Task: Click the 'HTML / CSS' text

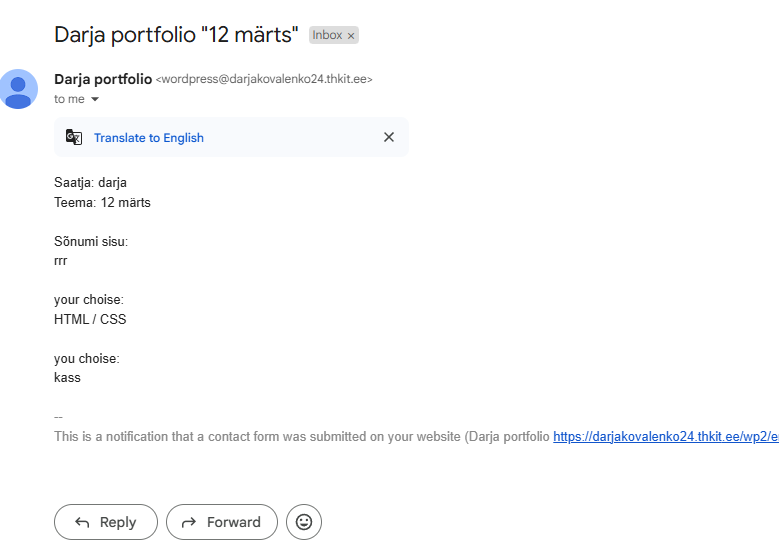Action: (x=90, y=320)
